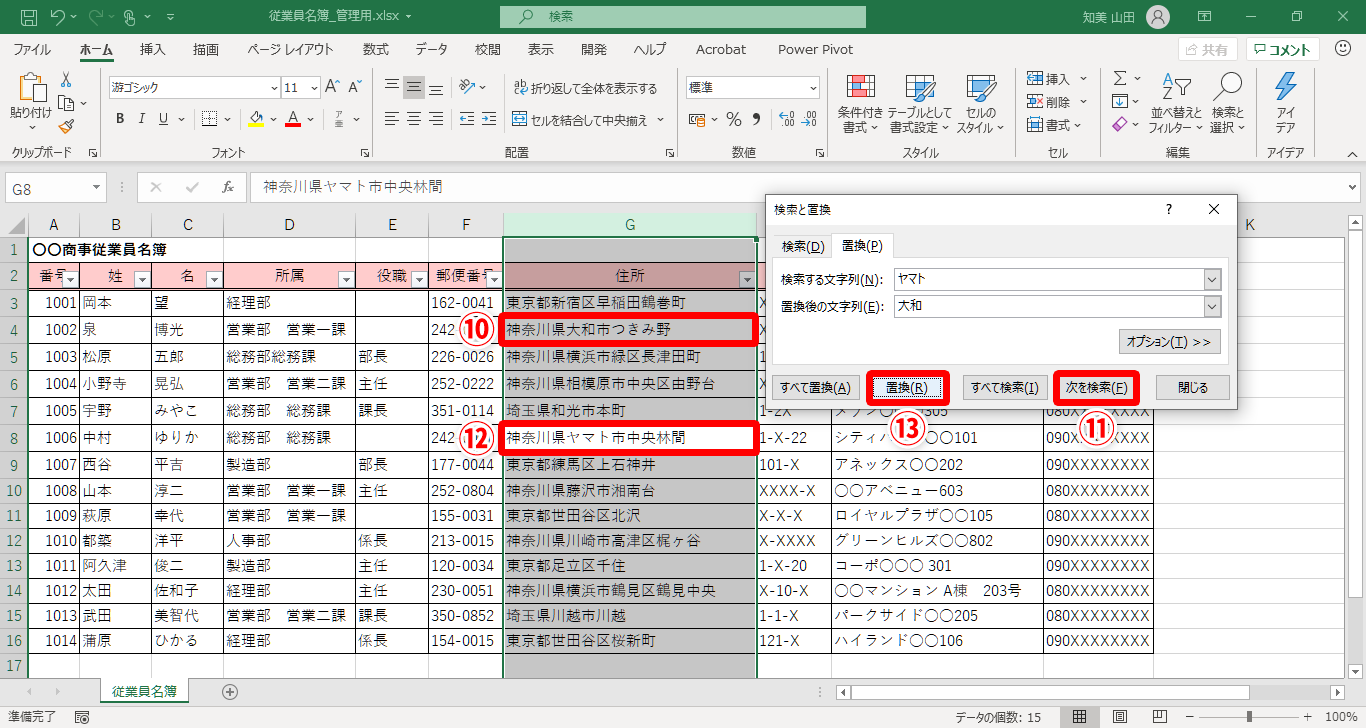Image resolution: width=1366 pixels, height=728 pixels.
Task: Switch to the 挿入 ribbon tab
Action: click(x=153, y=49)
